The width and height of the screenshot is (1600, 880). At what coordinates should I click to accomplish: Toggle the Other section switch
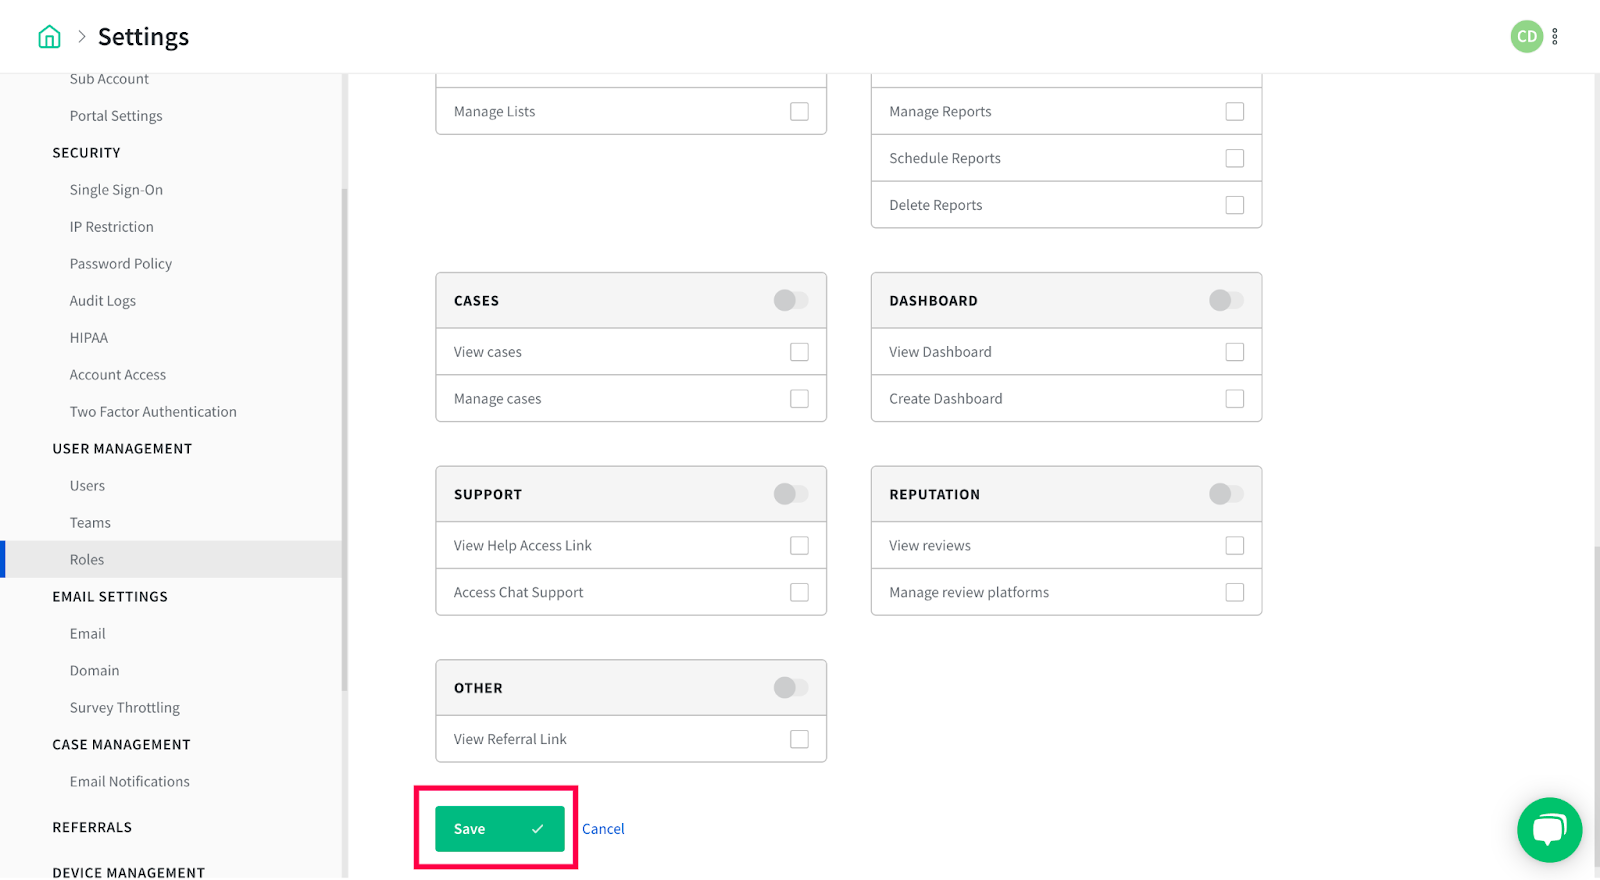pos(790,688)
